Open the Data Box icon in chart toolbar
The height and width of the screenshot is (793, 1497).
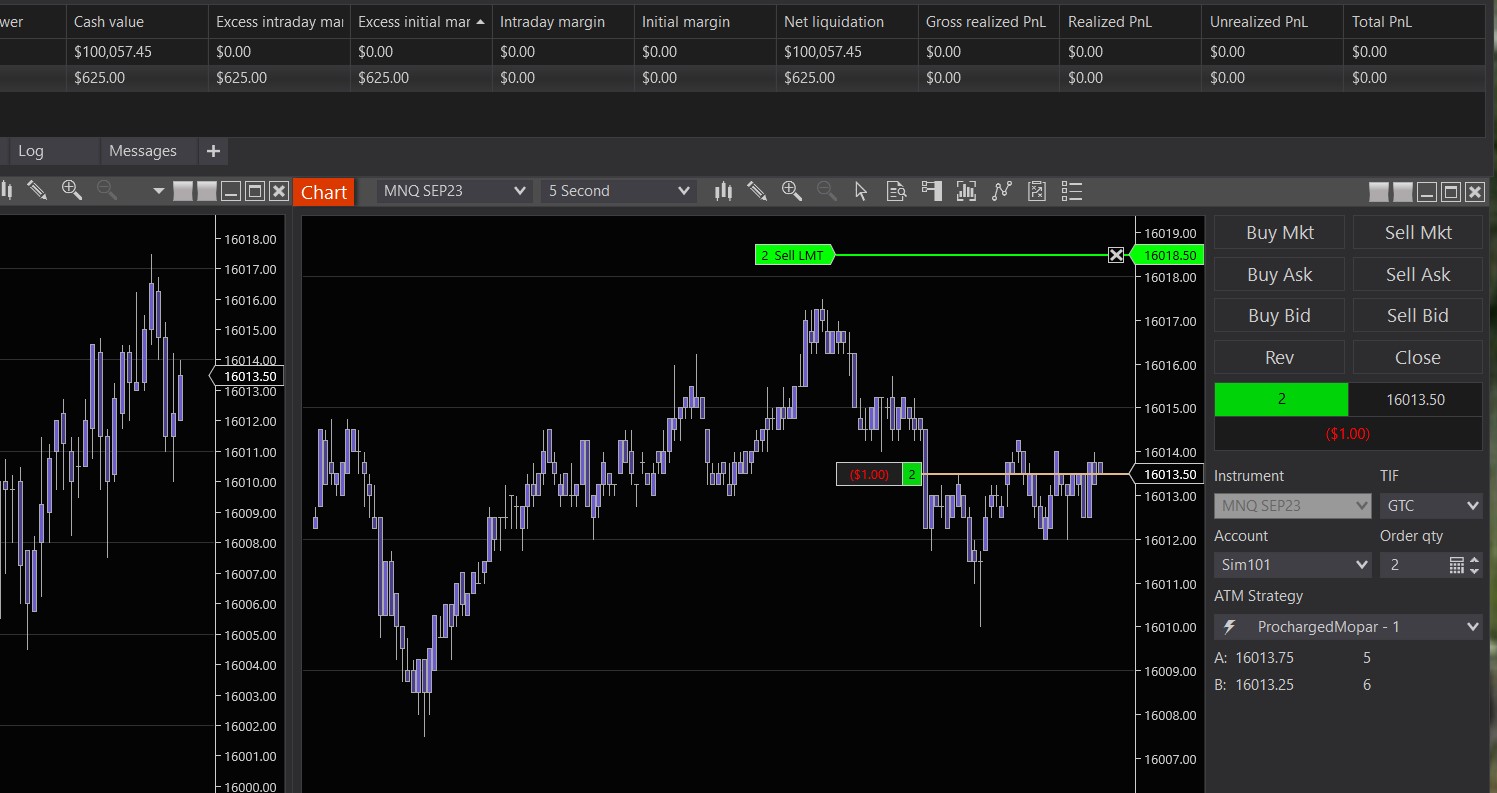(x=896, y=191)
